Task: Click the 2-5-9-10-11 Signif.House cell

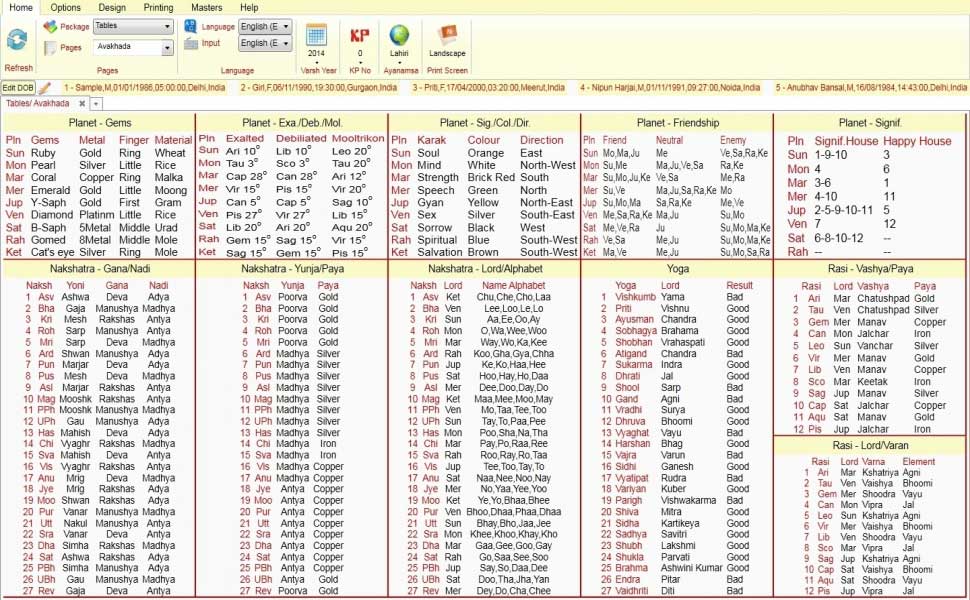Action: coord(843,210)
